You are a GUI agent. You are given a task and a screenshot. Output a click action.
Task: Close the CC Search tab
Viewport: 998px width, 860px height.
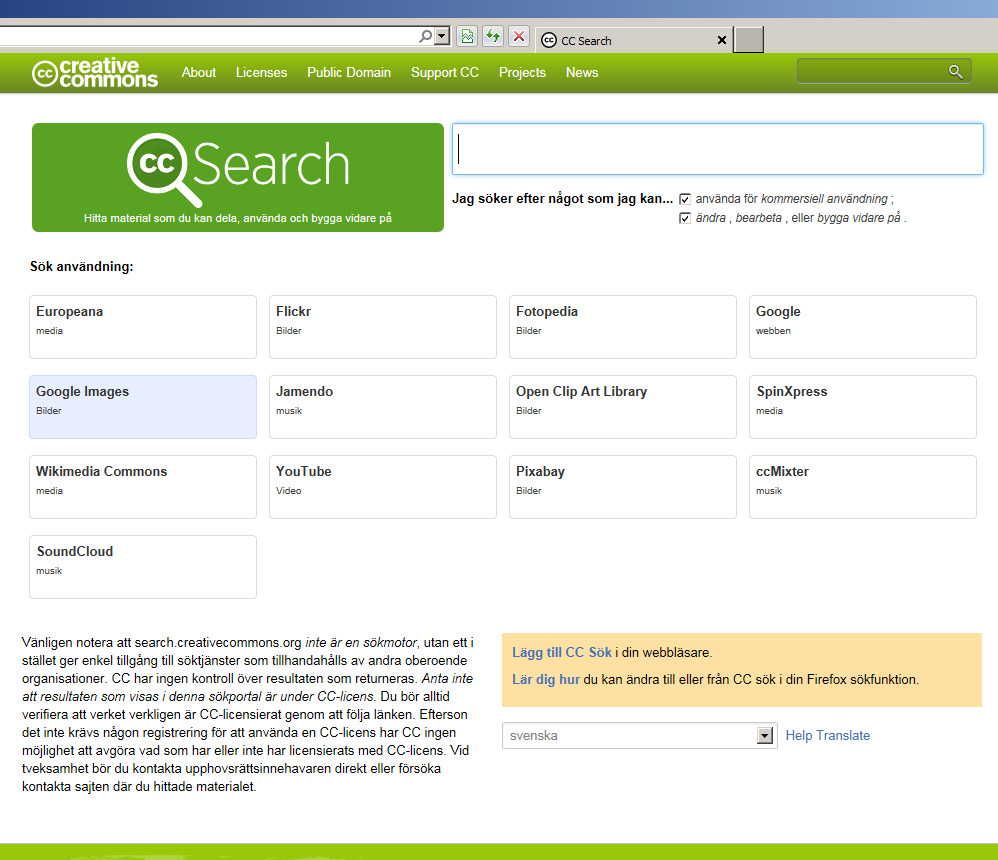point(722,40)
